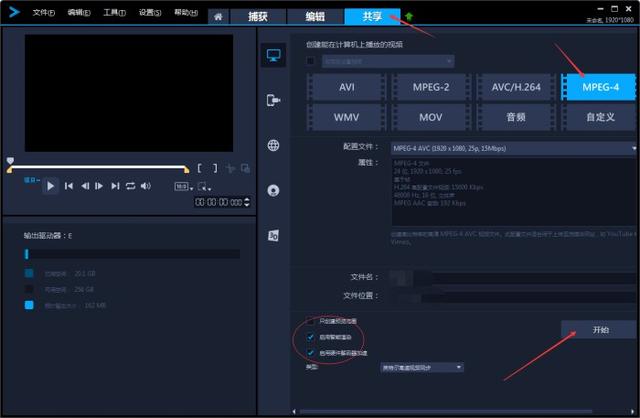Select the Disc burning category icon
Screen dimensions: 640x418
coord(273,190)
